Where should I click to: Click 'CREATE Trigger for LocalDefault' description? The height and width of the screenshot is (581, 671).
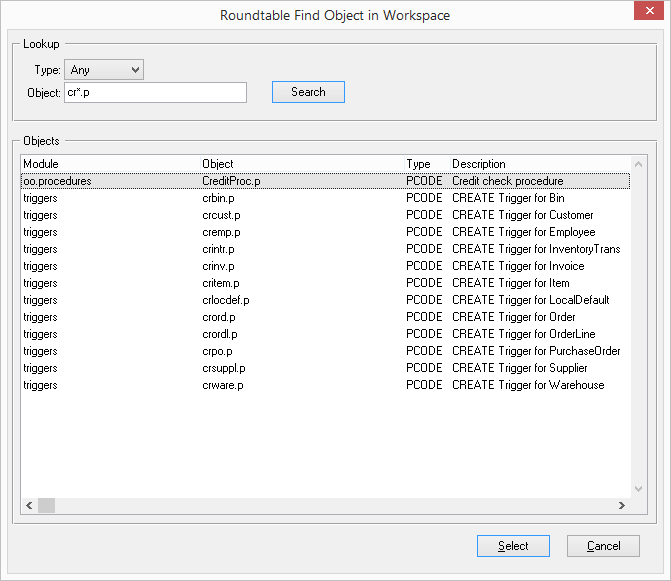pyautogui.click(x=531, y=300)
